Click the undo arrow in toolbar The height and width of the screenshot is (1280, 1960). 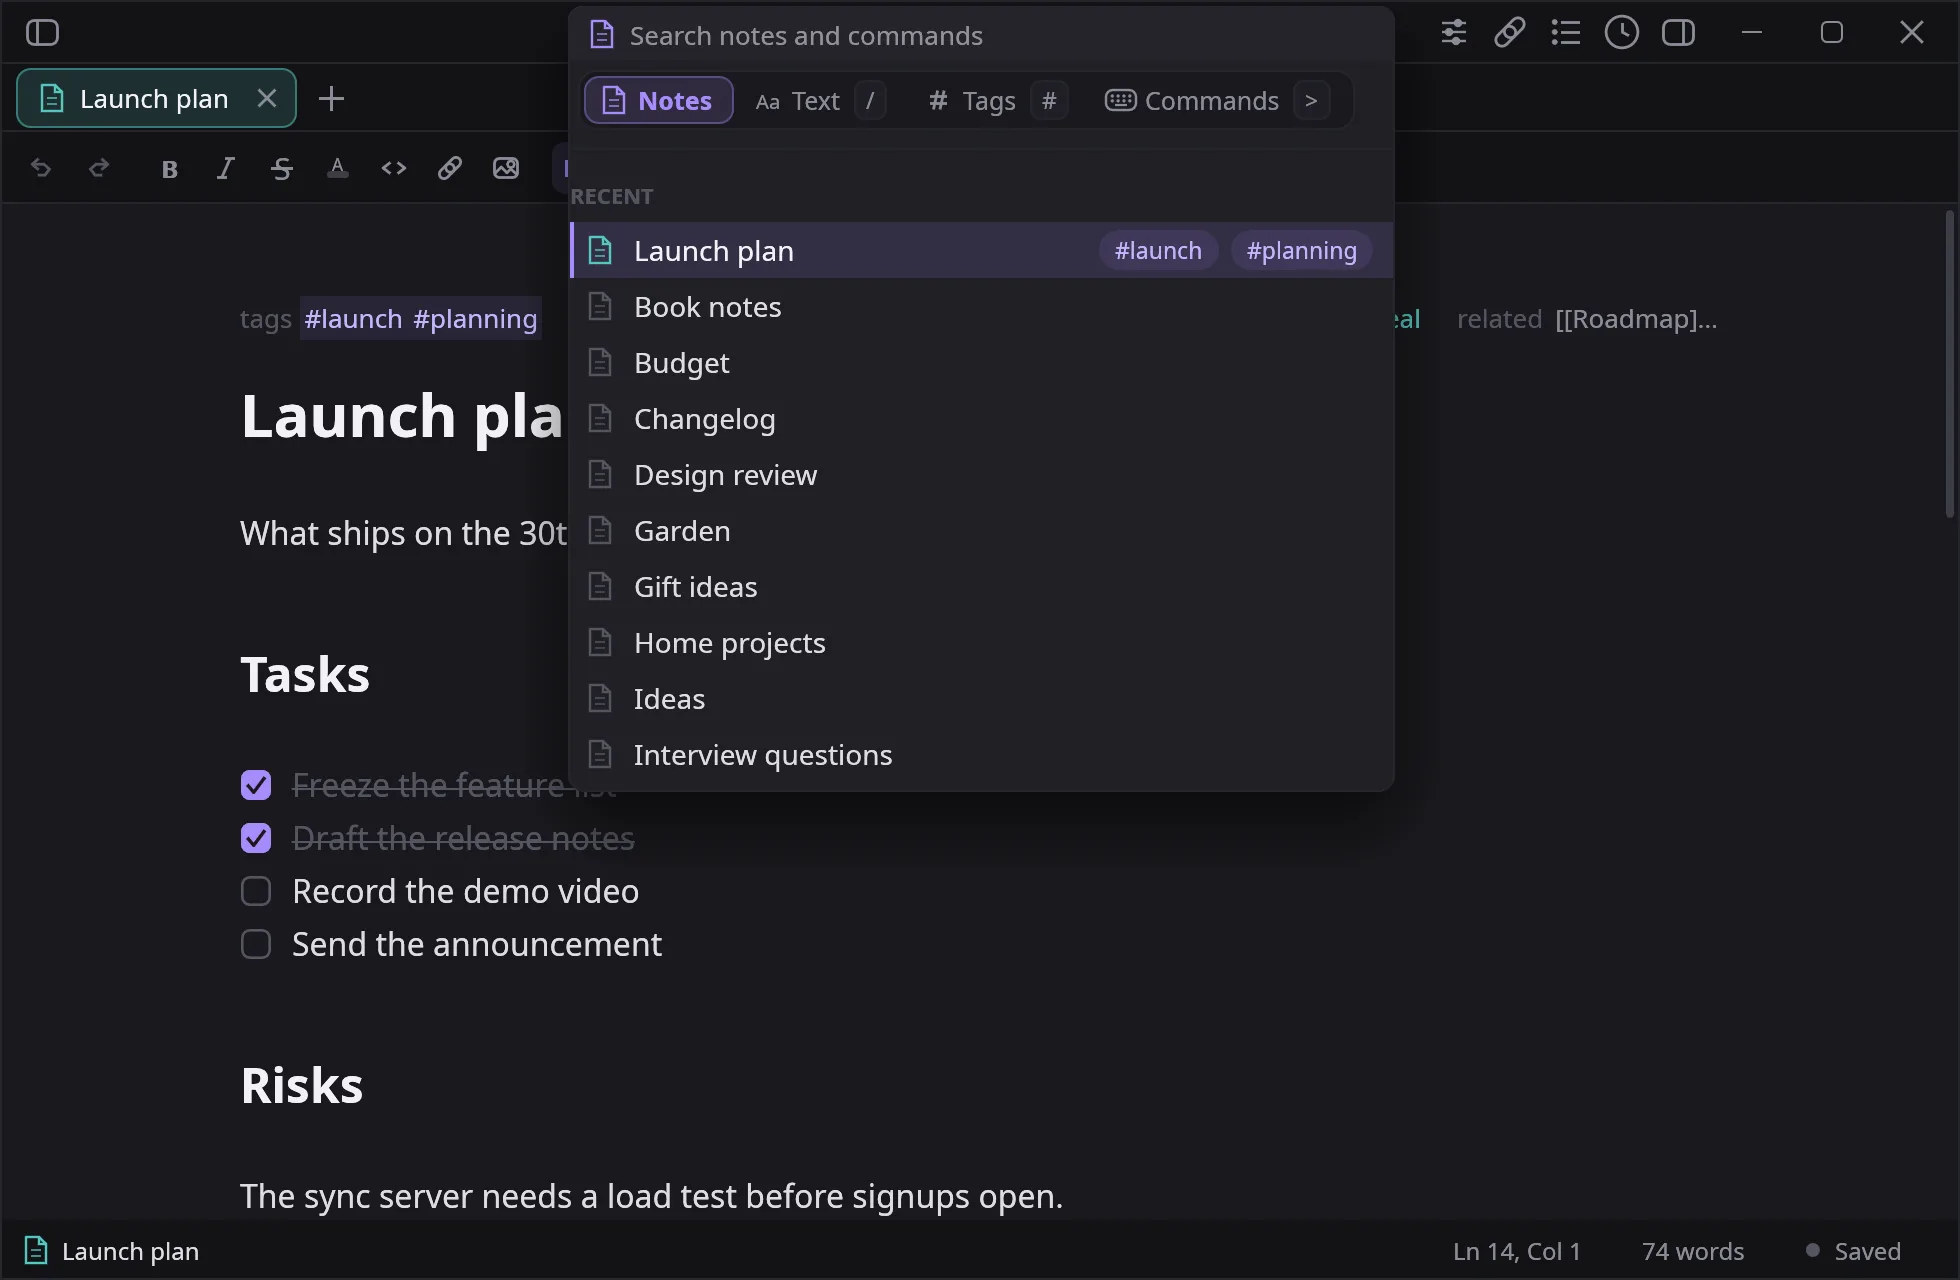(x=41, y=168)
